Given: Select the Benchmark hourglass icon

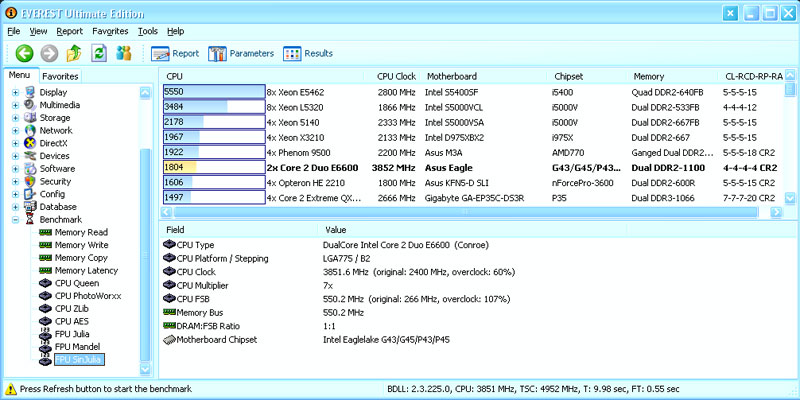Looking at the screenshot, I should 30,220.
